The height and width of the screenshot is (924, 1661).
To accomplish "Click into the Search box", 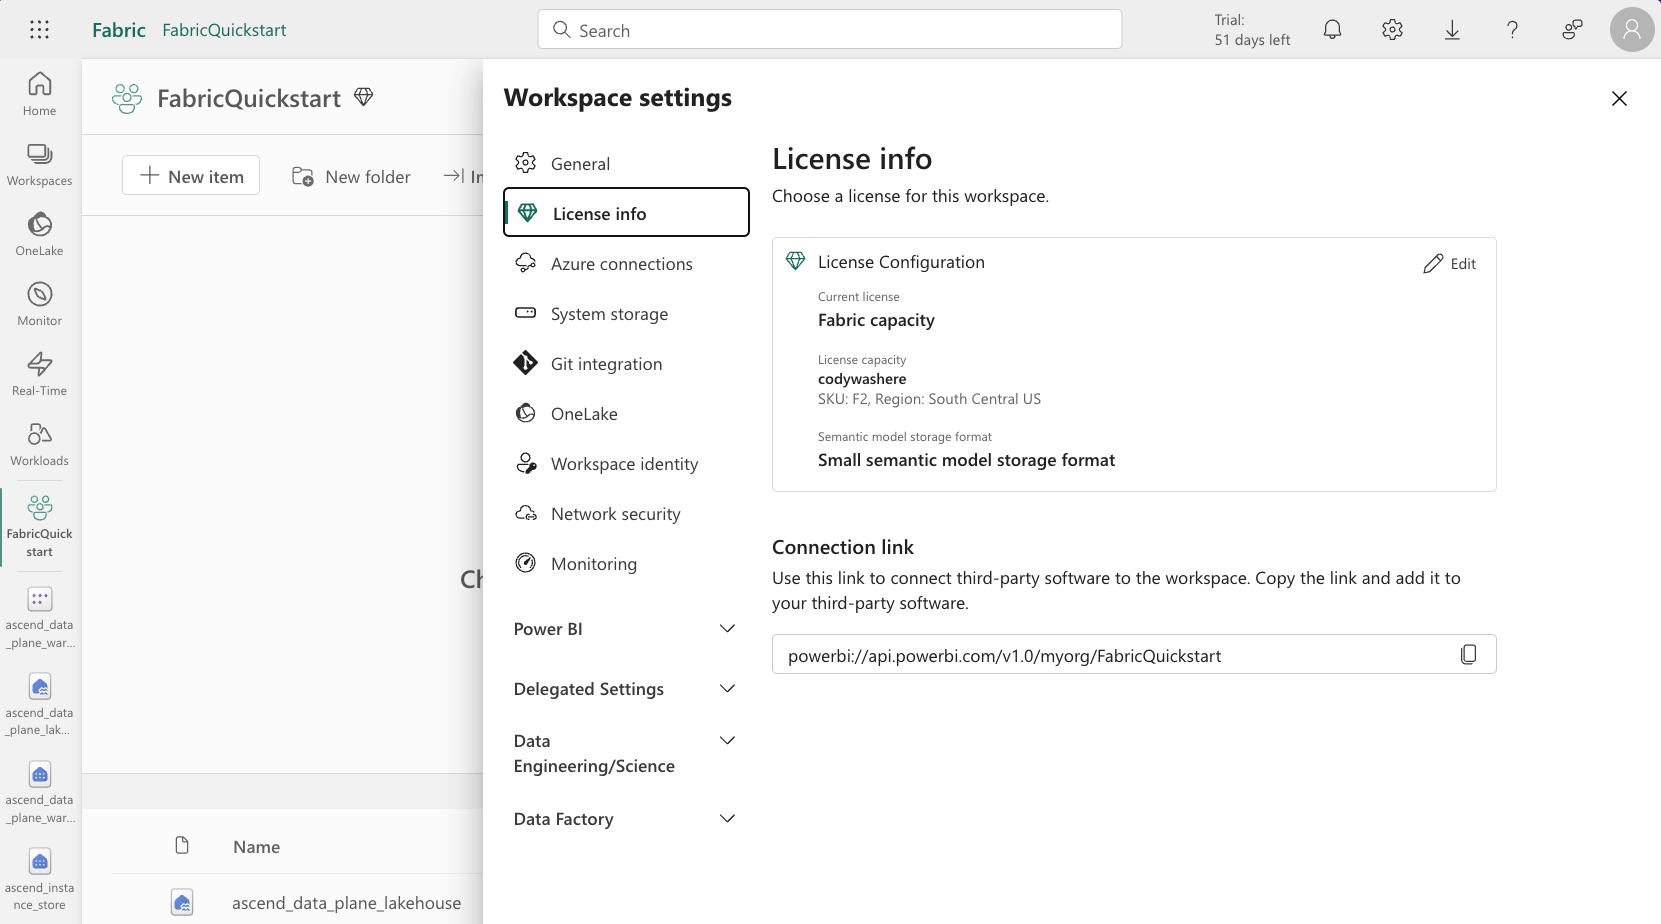I will click(x=830, y=30).
